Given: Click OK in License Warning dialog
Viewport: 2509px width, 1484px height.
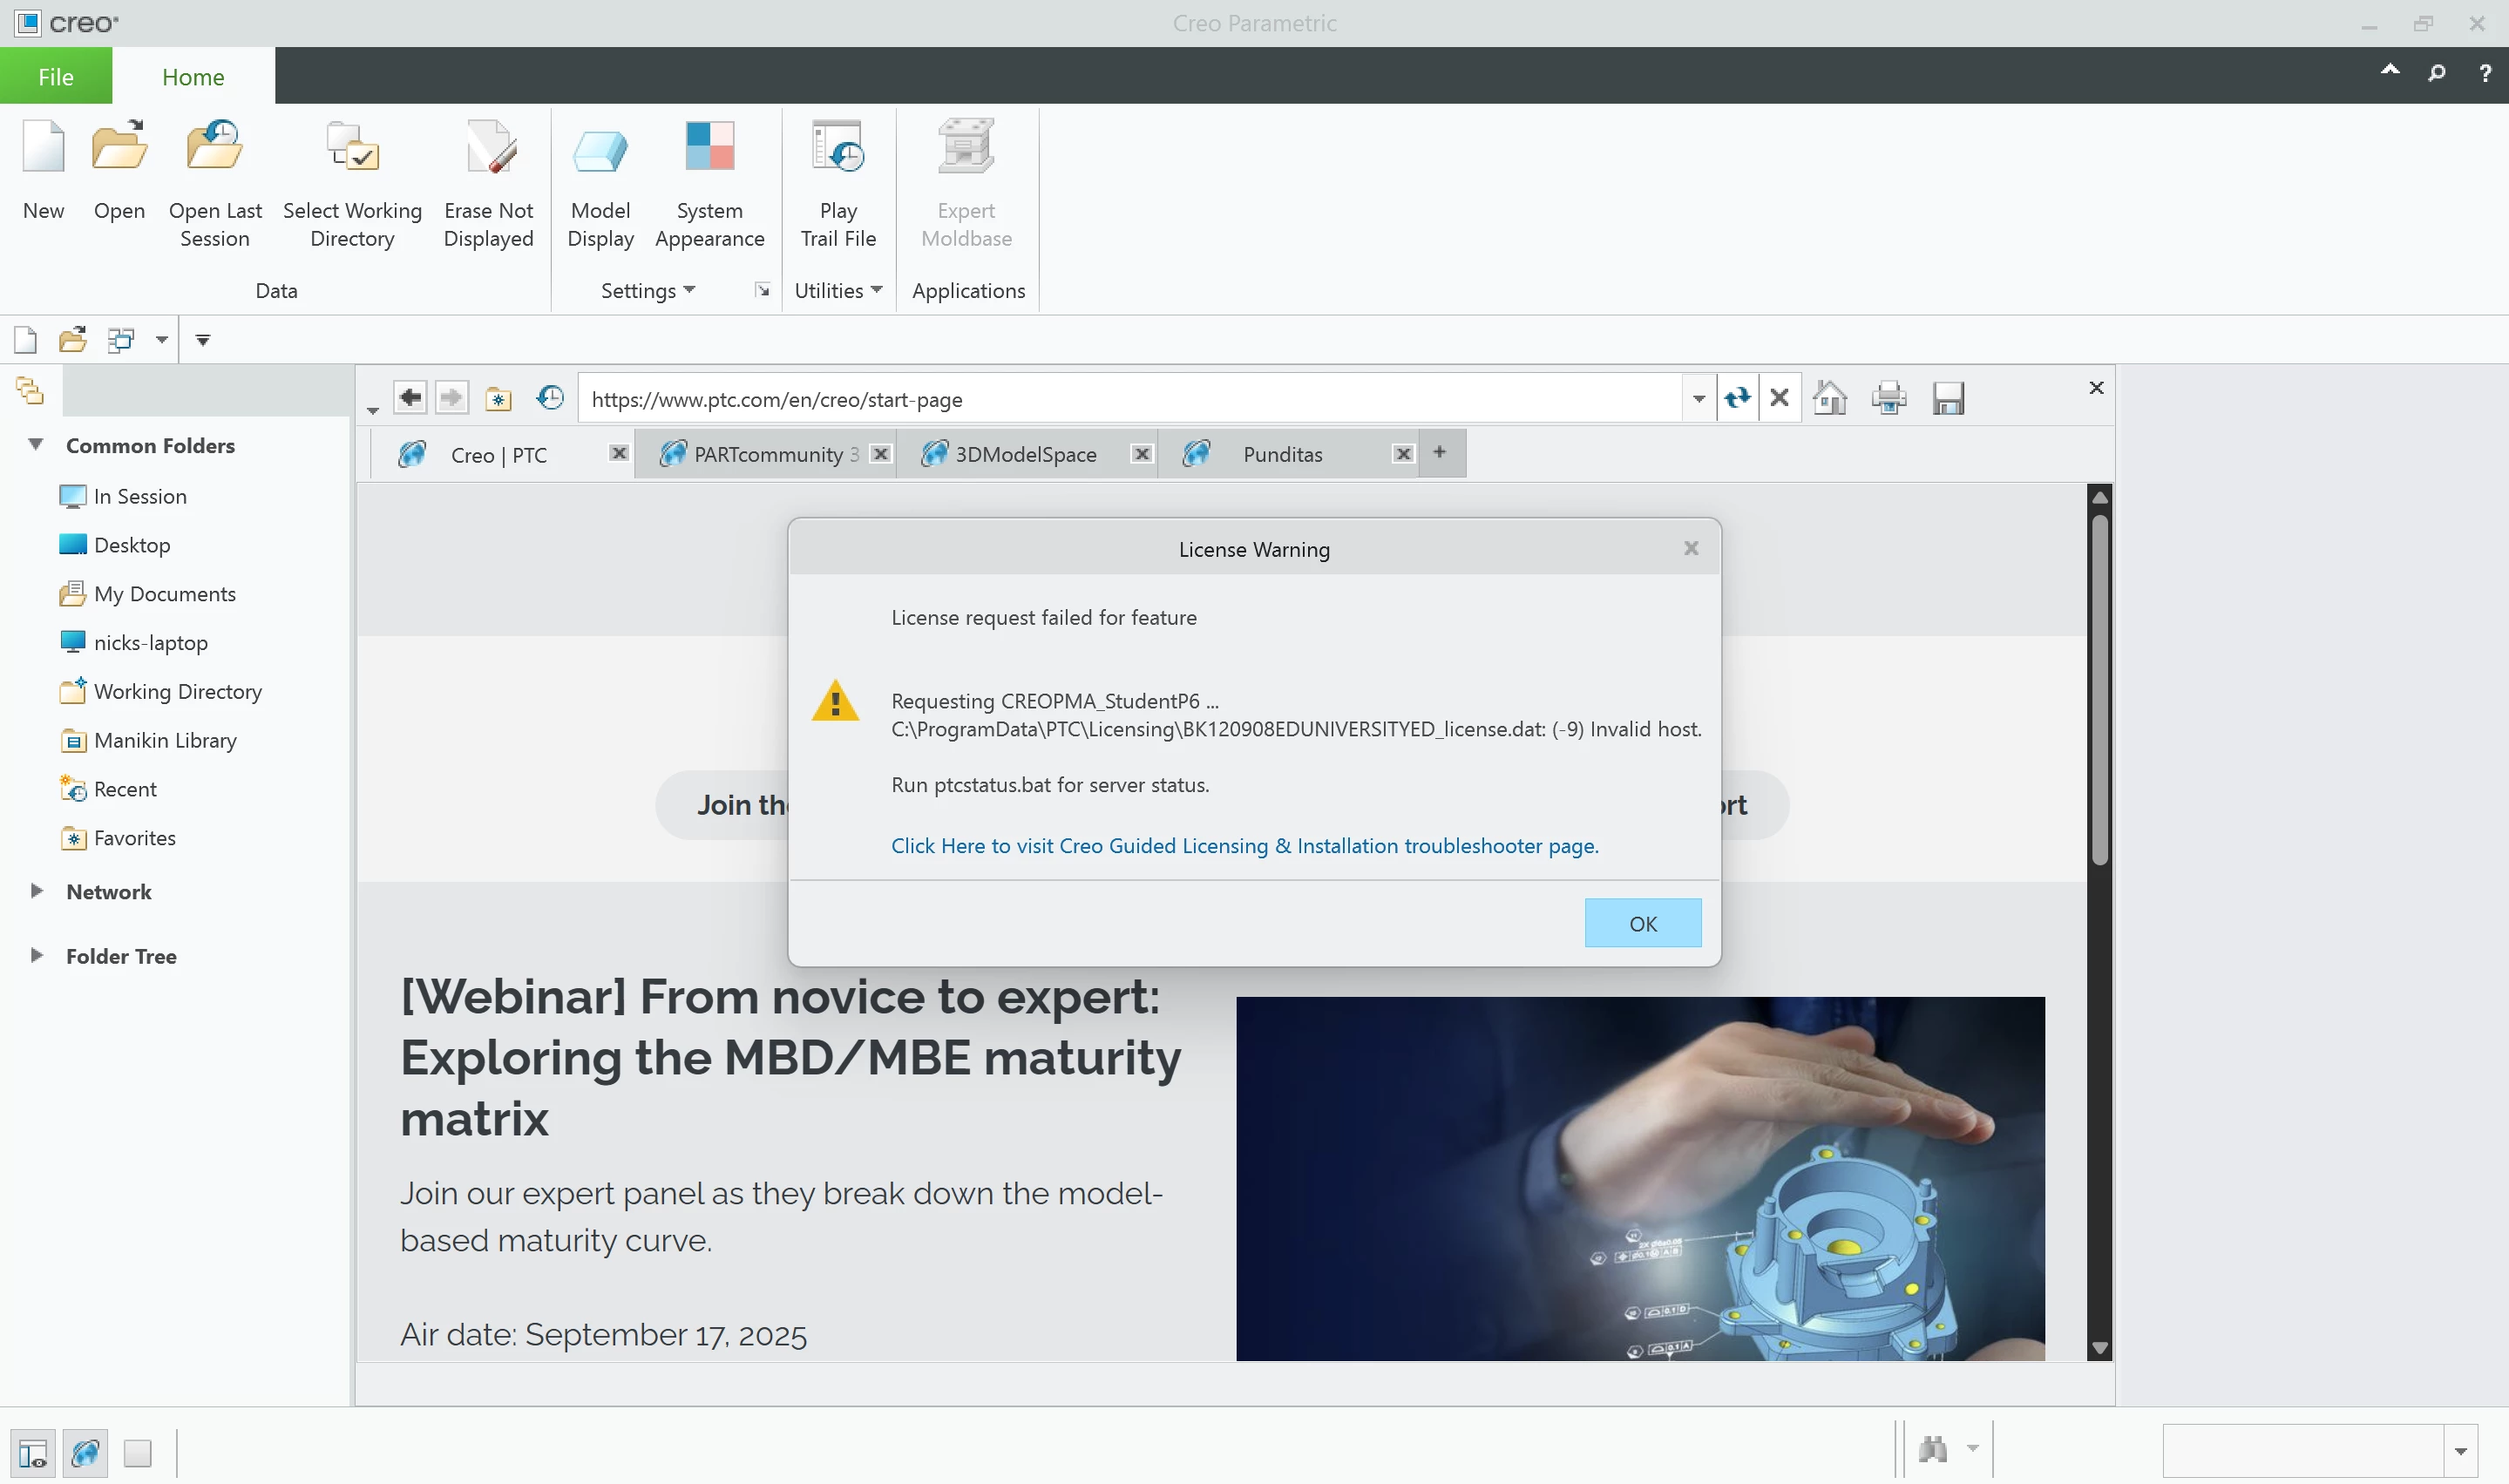Looking at the screenshot, I should (1642, 923).
